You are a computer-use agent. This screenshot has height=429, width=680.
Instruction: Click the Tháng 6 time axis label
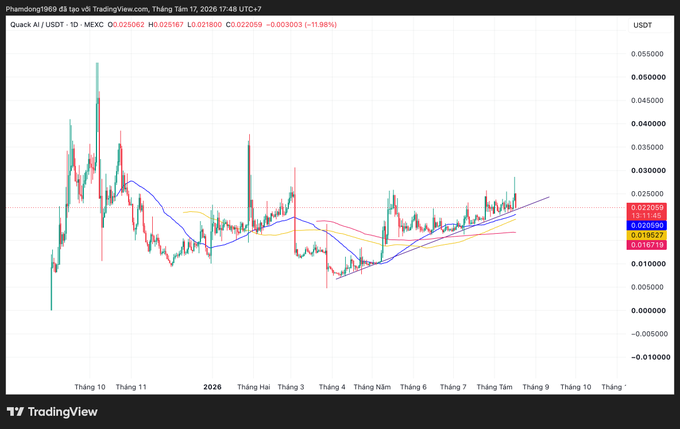click(413, 387)
